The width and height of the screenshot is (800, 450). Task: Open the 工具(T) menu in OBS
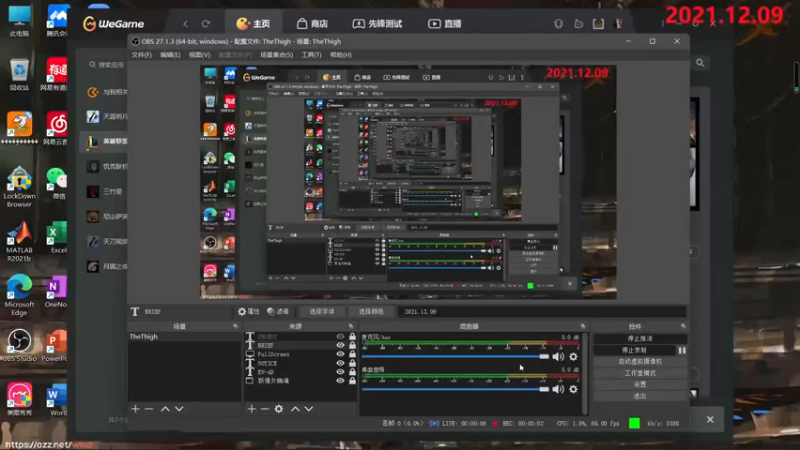311,55
